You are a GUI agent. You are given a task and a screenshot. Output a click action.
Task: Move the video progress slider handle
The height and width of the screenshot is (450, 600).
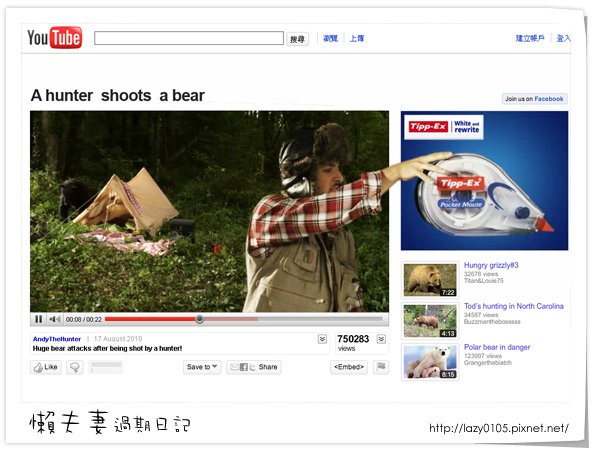199,319
